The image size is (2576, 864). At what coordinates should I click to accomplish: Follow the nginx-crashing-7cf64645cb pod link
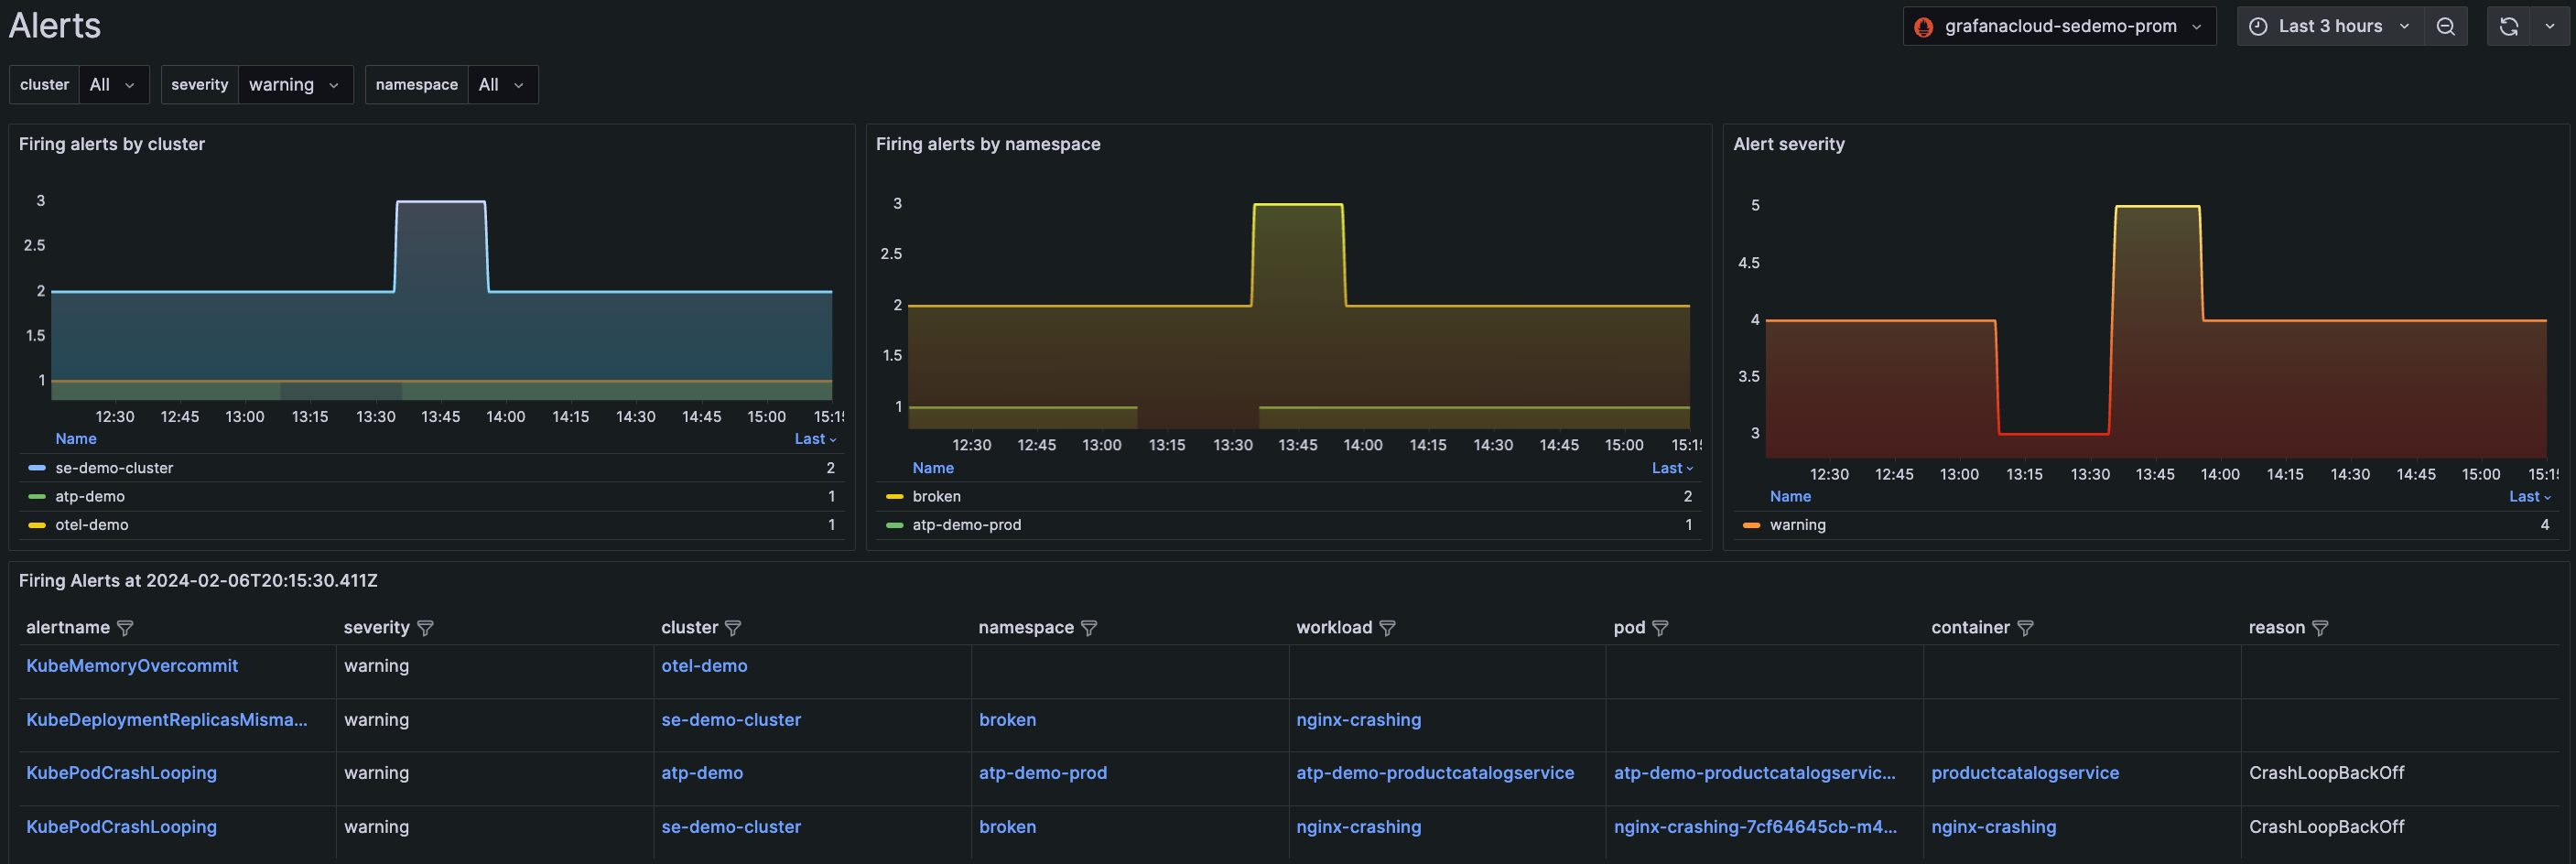[1754, 827]
